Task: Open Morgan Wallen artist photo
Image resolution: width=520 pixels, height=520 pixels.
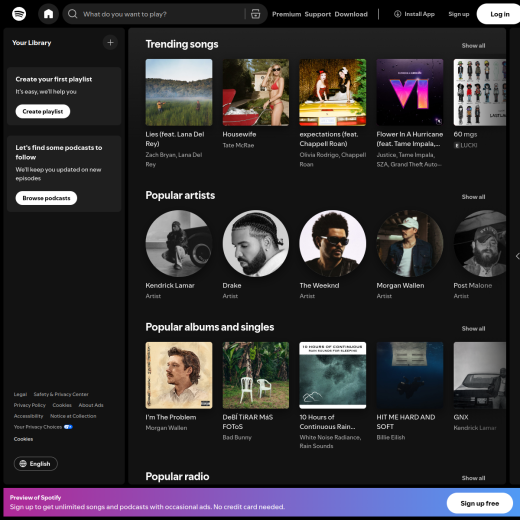Action: pyautogui.click(x=410, y=243)
